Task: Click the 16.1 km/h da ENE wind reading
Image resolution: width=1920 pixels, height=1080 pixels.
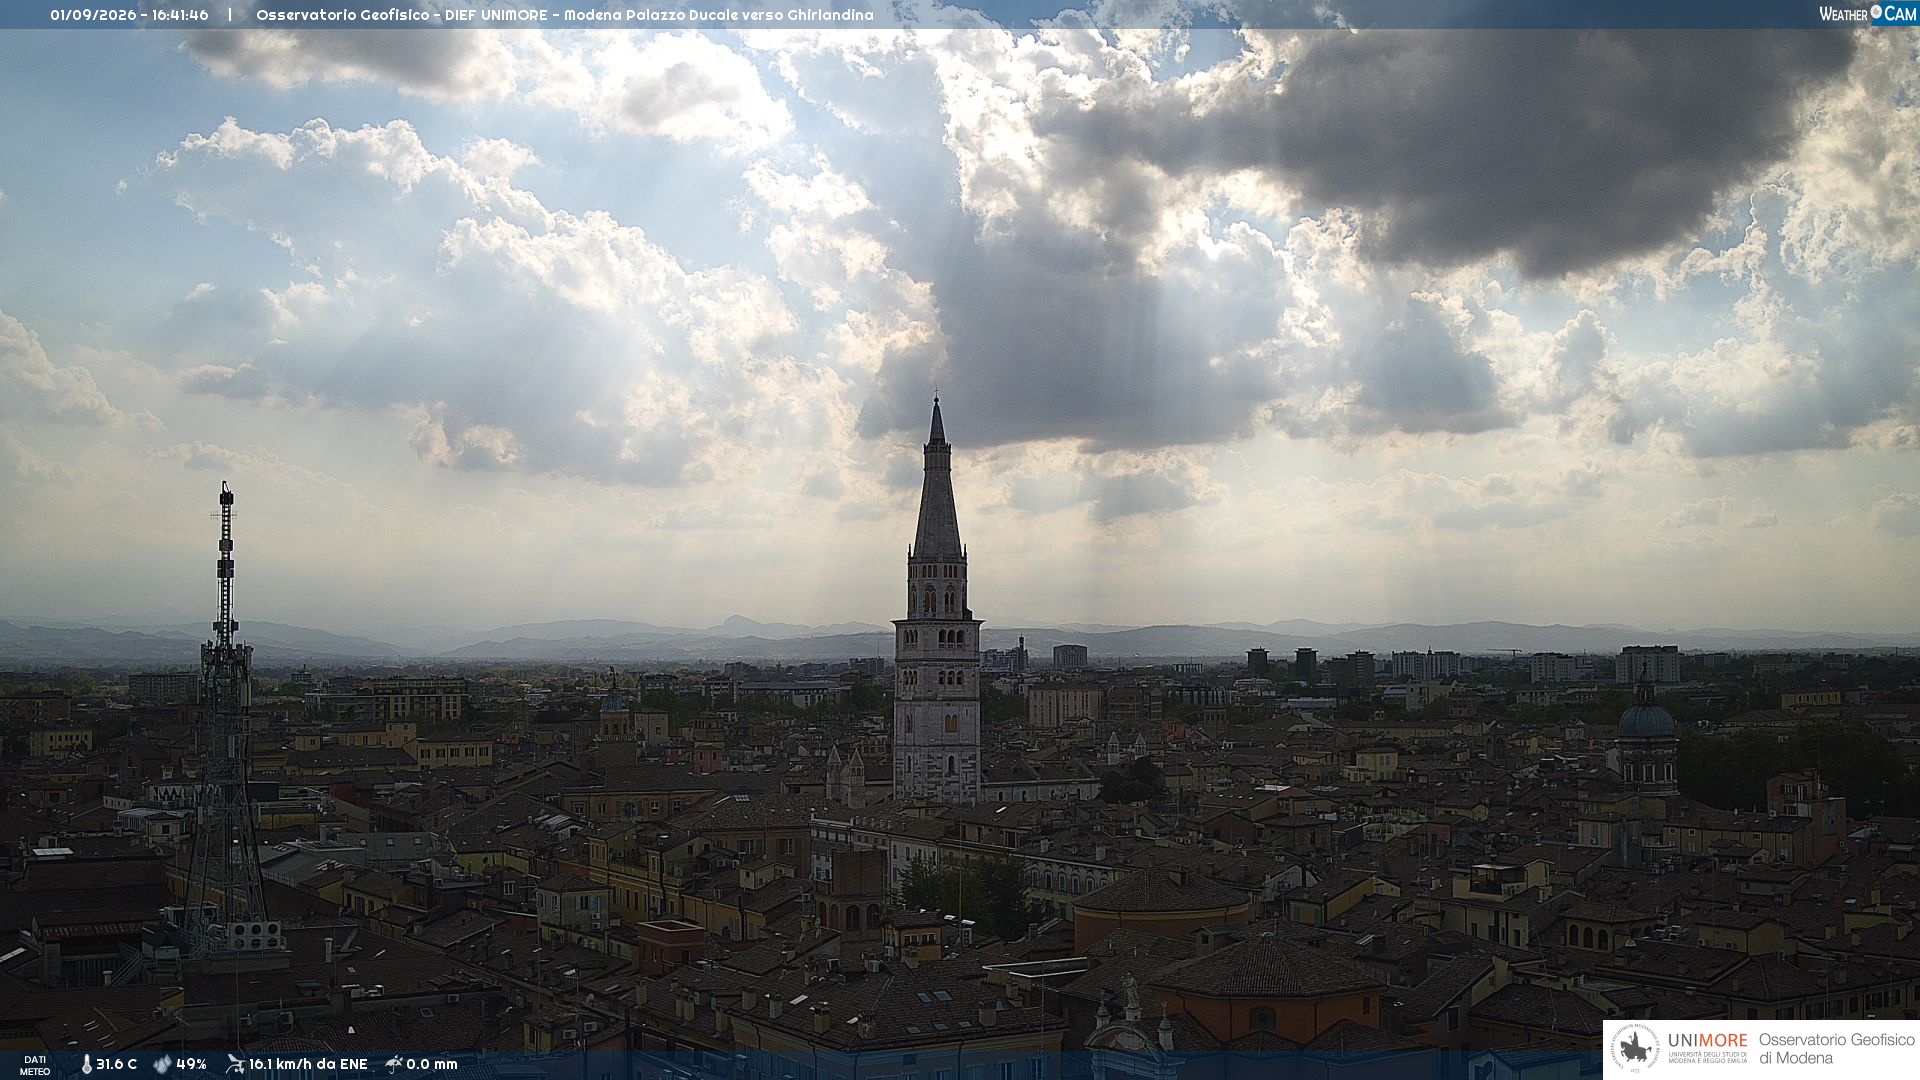Action: point(308,1064)
